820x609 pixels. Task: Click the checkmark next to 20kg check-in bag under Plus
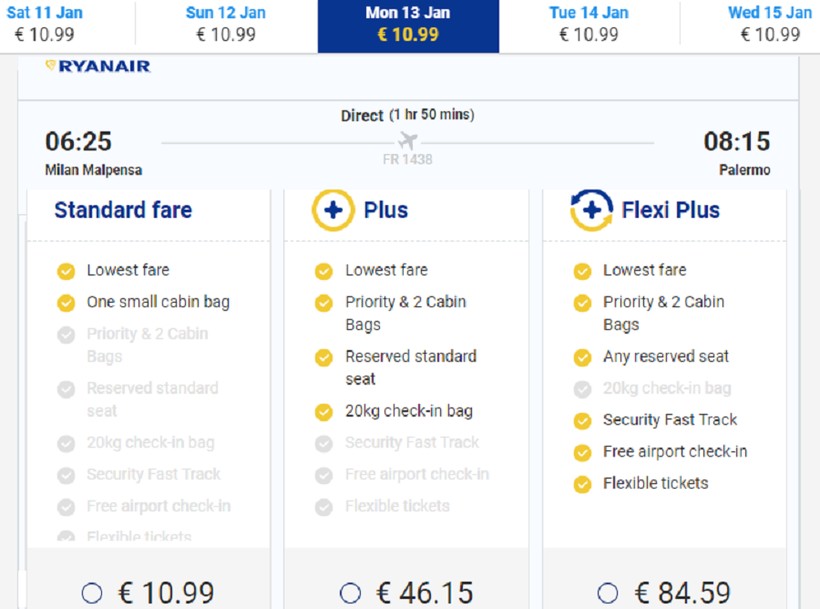pyautogui.click(x=323, y=411)
